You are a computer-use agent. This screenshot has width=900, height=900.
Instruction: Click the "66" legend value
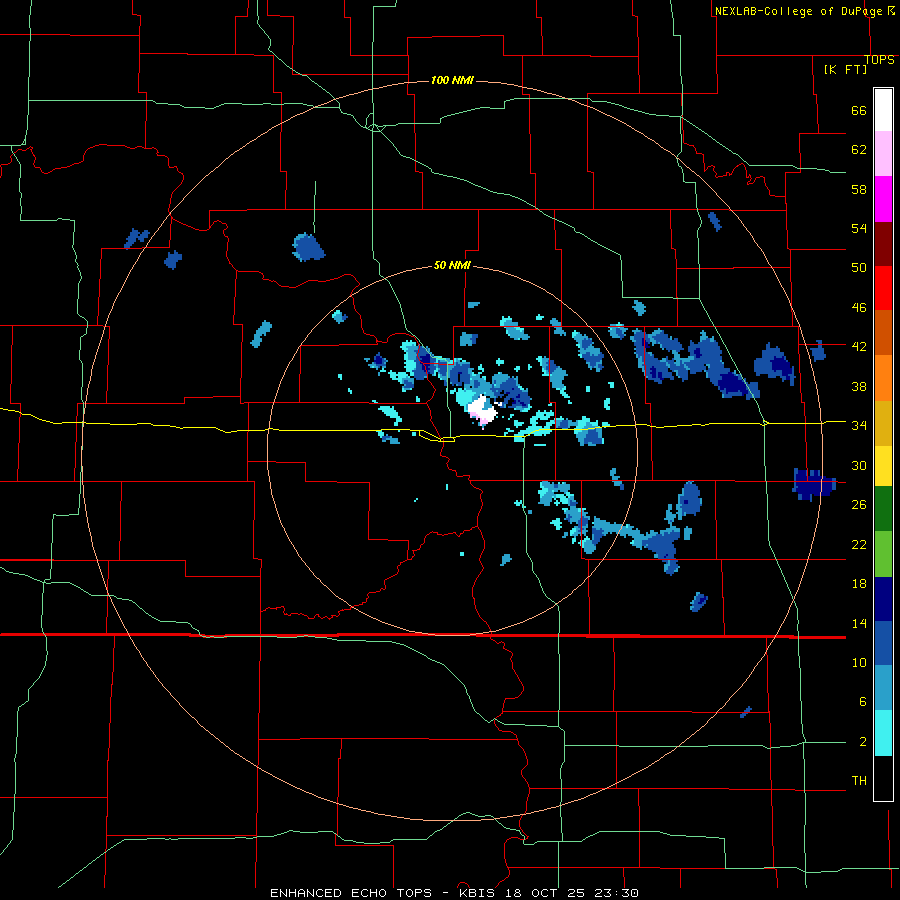tap(859, 111)
